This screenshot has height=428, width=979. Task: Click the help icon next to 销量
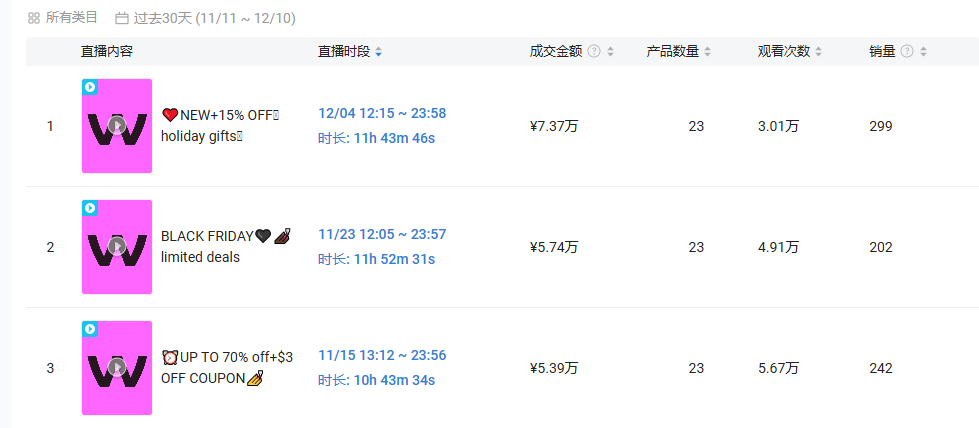(907, 52)
